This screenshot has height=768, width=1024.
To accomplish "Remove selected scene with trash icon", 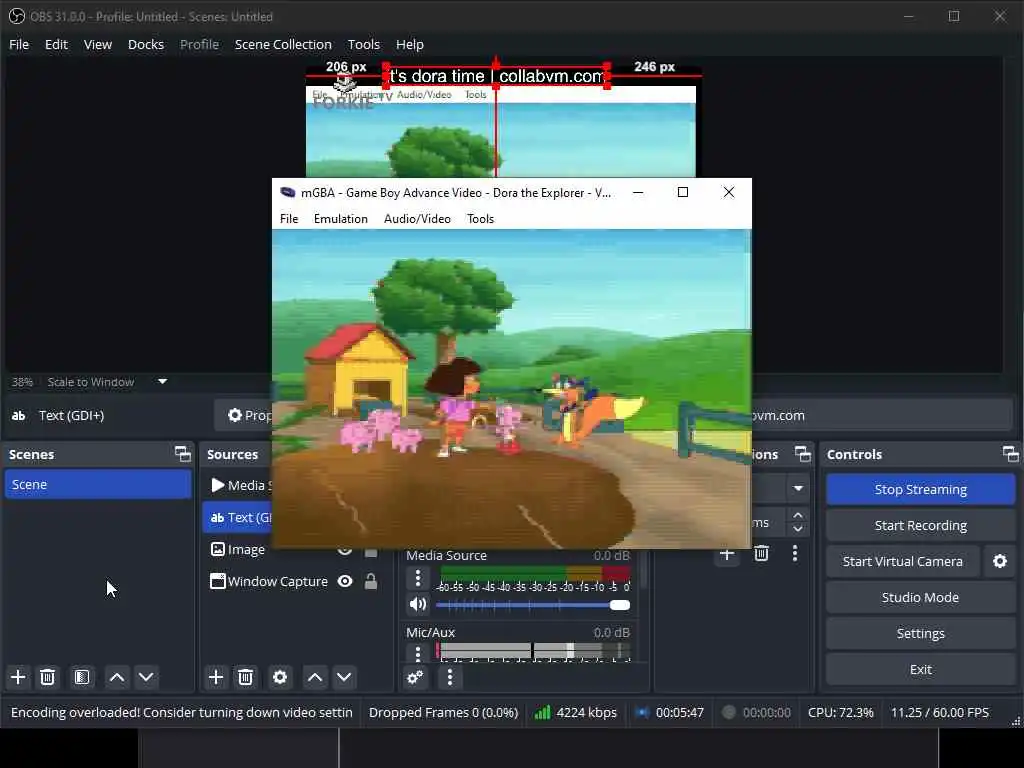I will (x=48, y=677).
